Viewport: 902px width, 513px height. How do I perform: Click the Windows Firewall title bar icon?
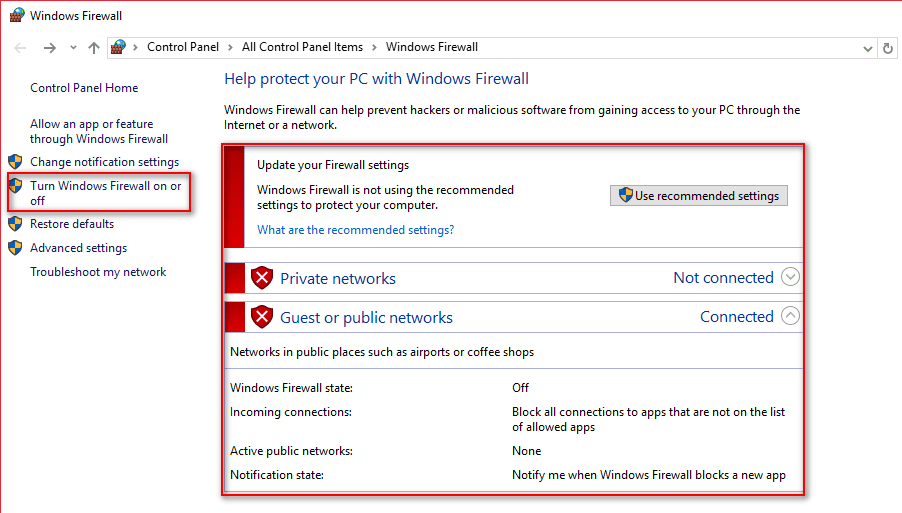pos(17,15)
